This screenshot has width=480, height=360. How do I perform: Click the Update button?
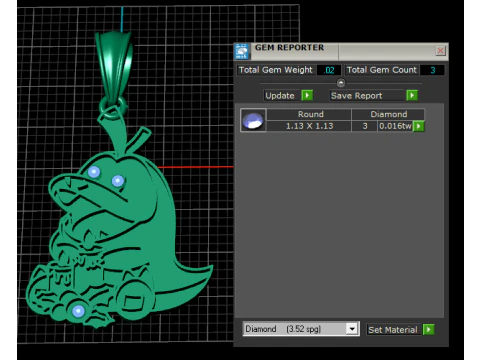coord(282,96)
